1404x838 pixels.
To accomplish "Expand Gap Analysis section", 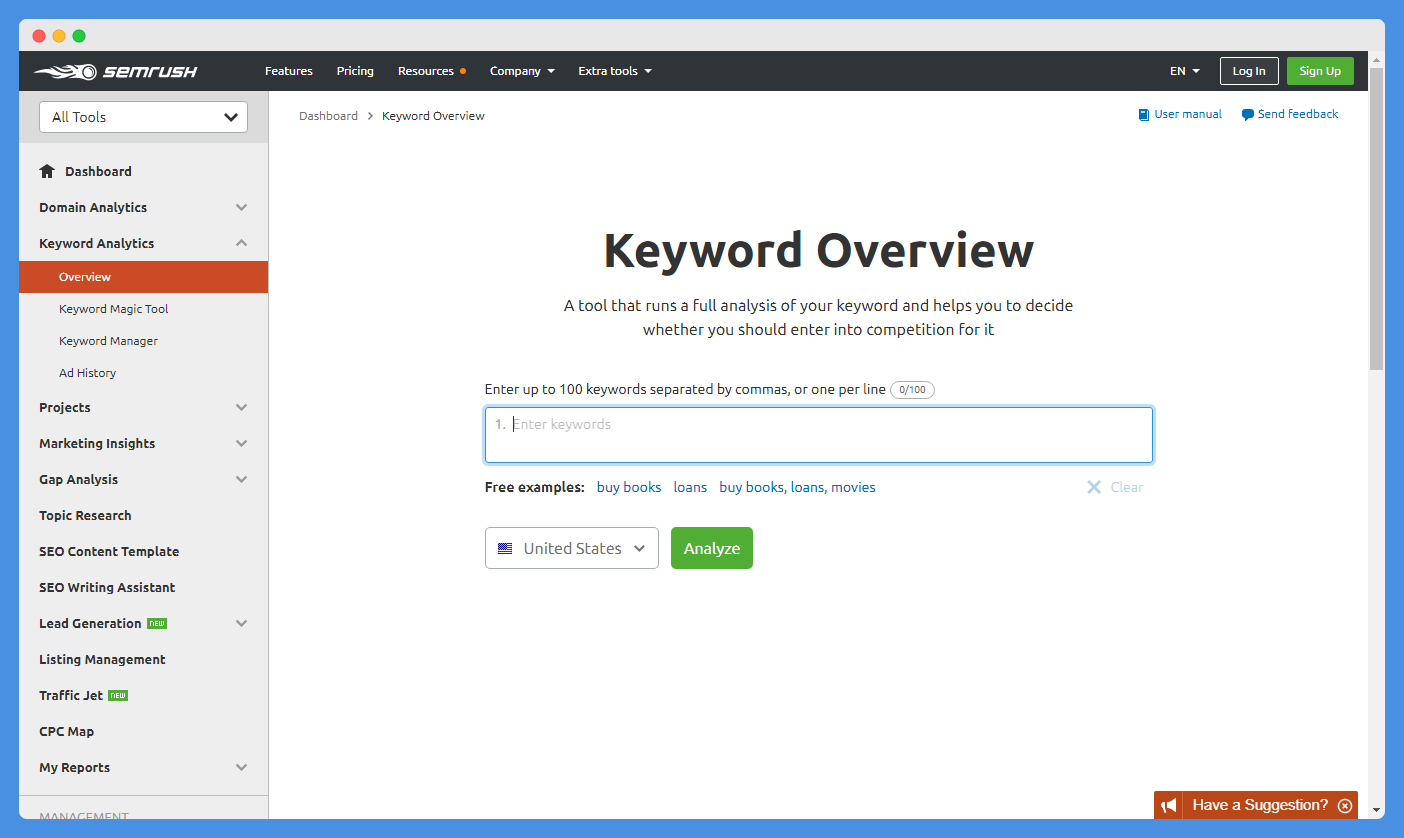I will click(x=241, y=479).
